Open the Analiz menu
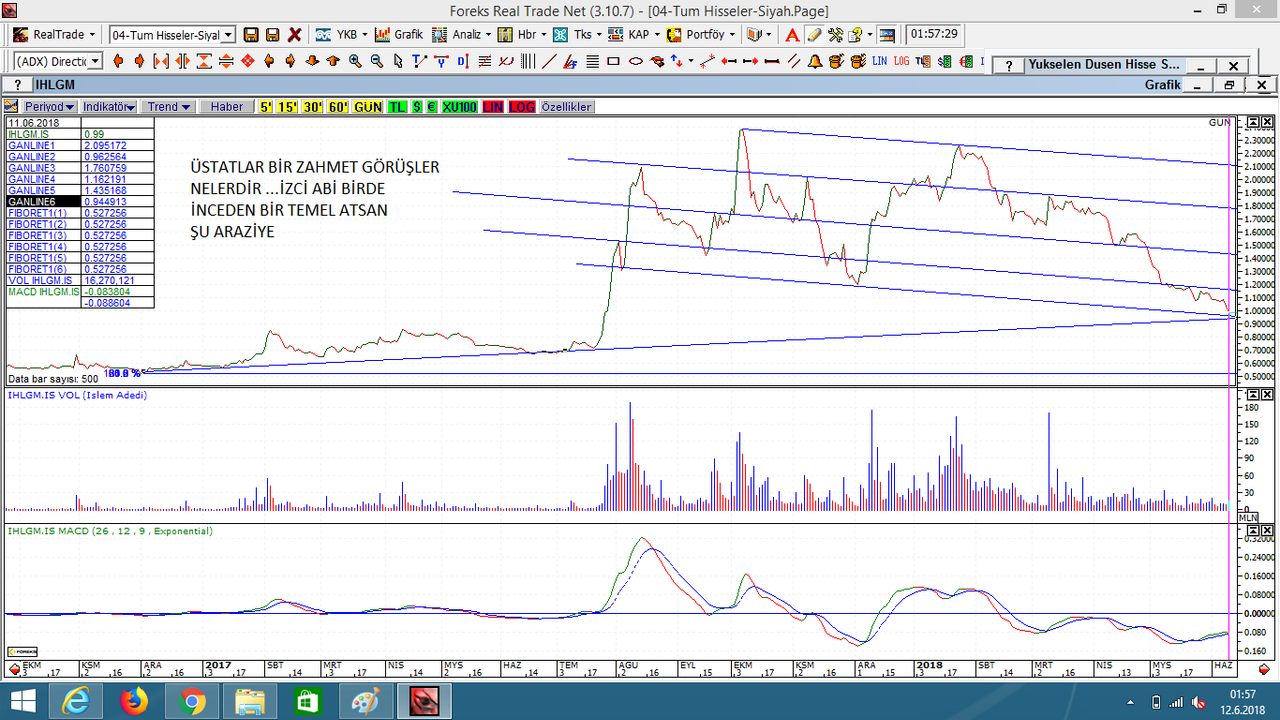 tap(461, 35)
